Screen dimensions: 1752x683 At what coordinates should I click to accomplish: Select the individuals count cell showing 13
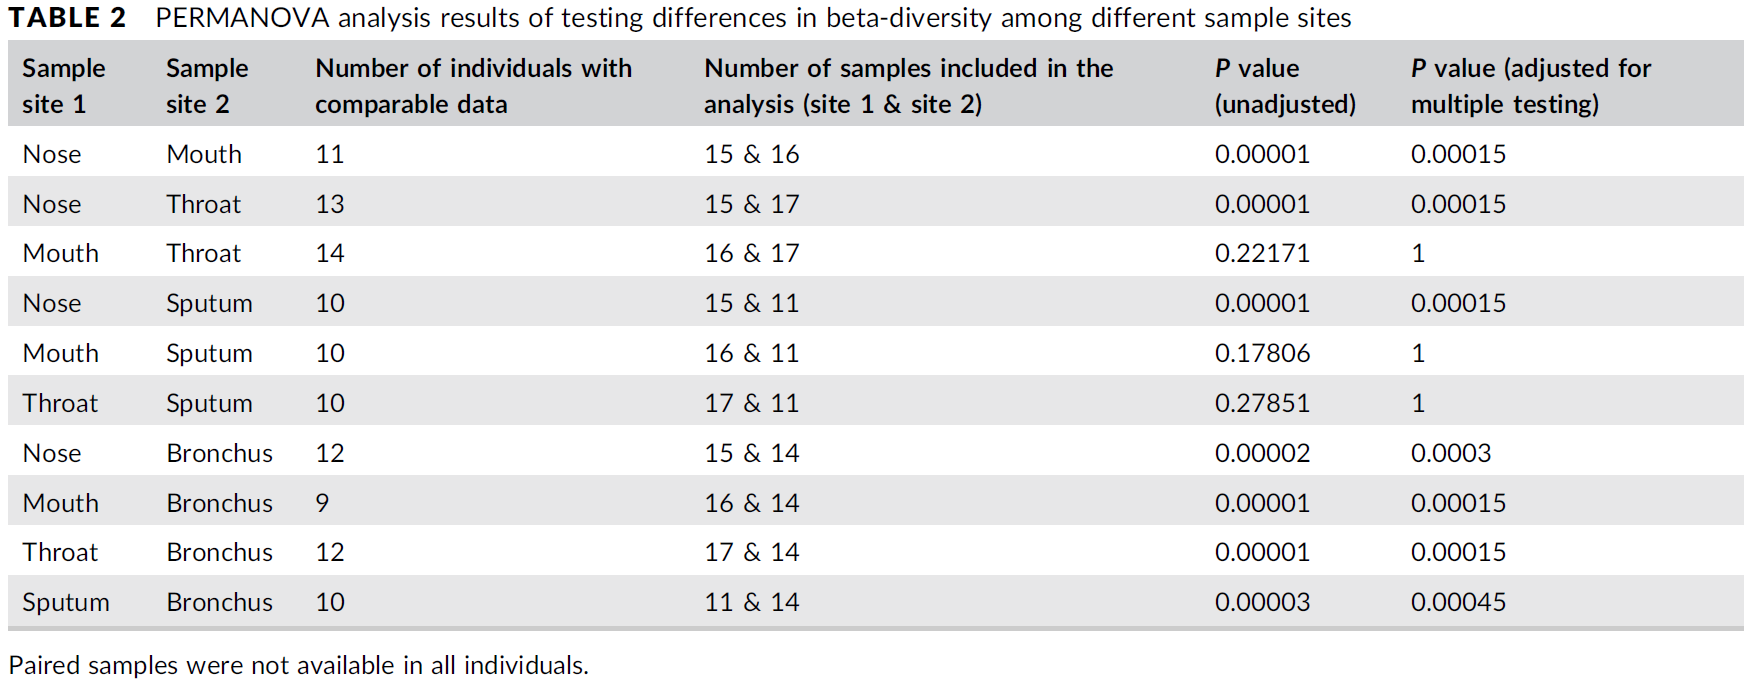pyautogui.click(x=330, y=205)
